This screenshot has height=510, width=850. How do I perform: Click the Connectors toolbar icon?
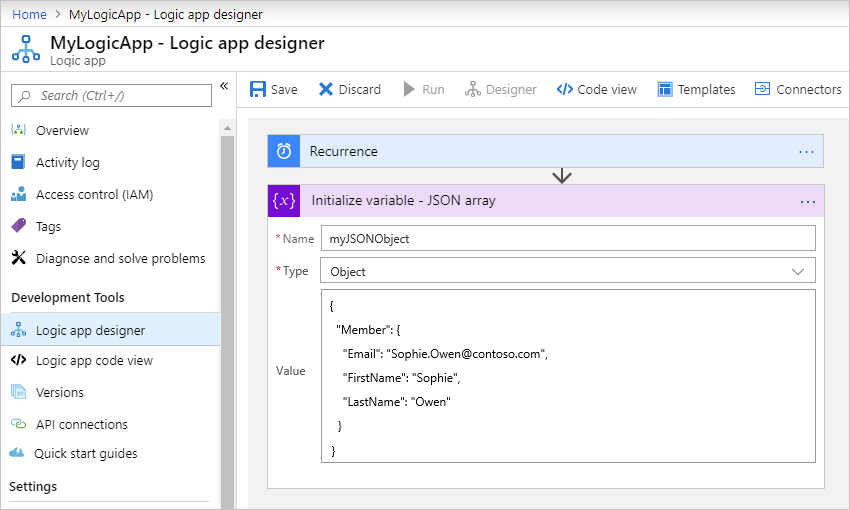(x=762, y=89)
